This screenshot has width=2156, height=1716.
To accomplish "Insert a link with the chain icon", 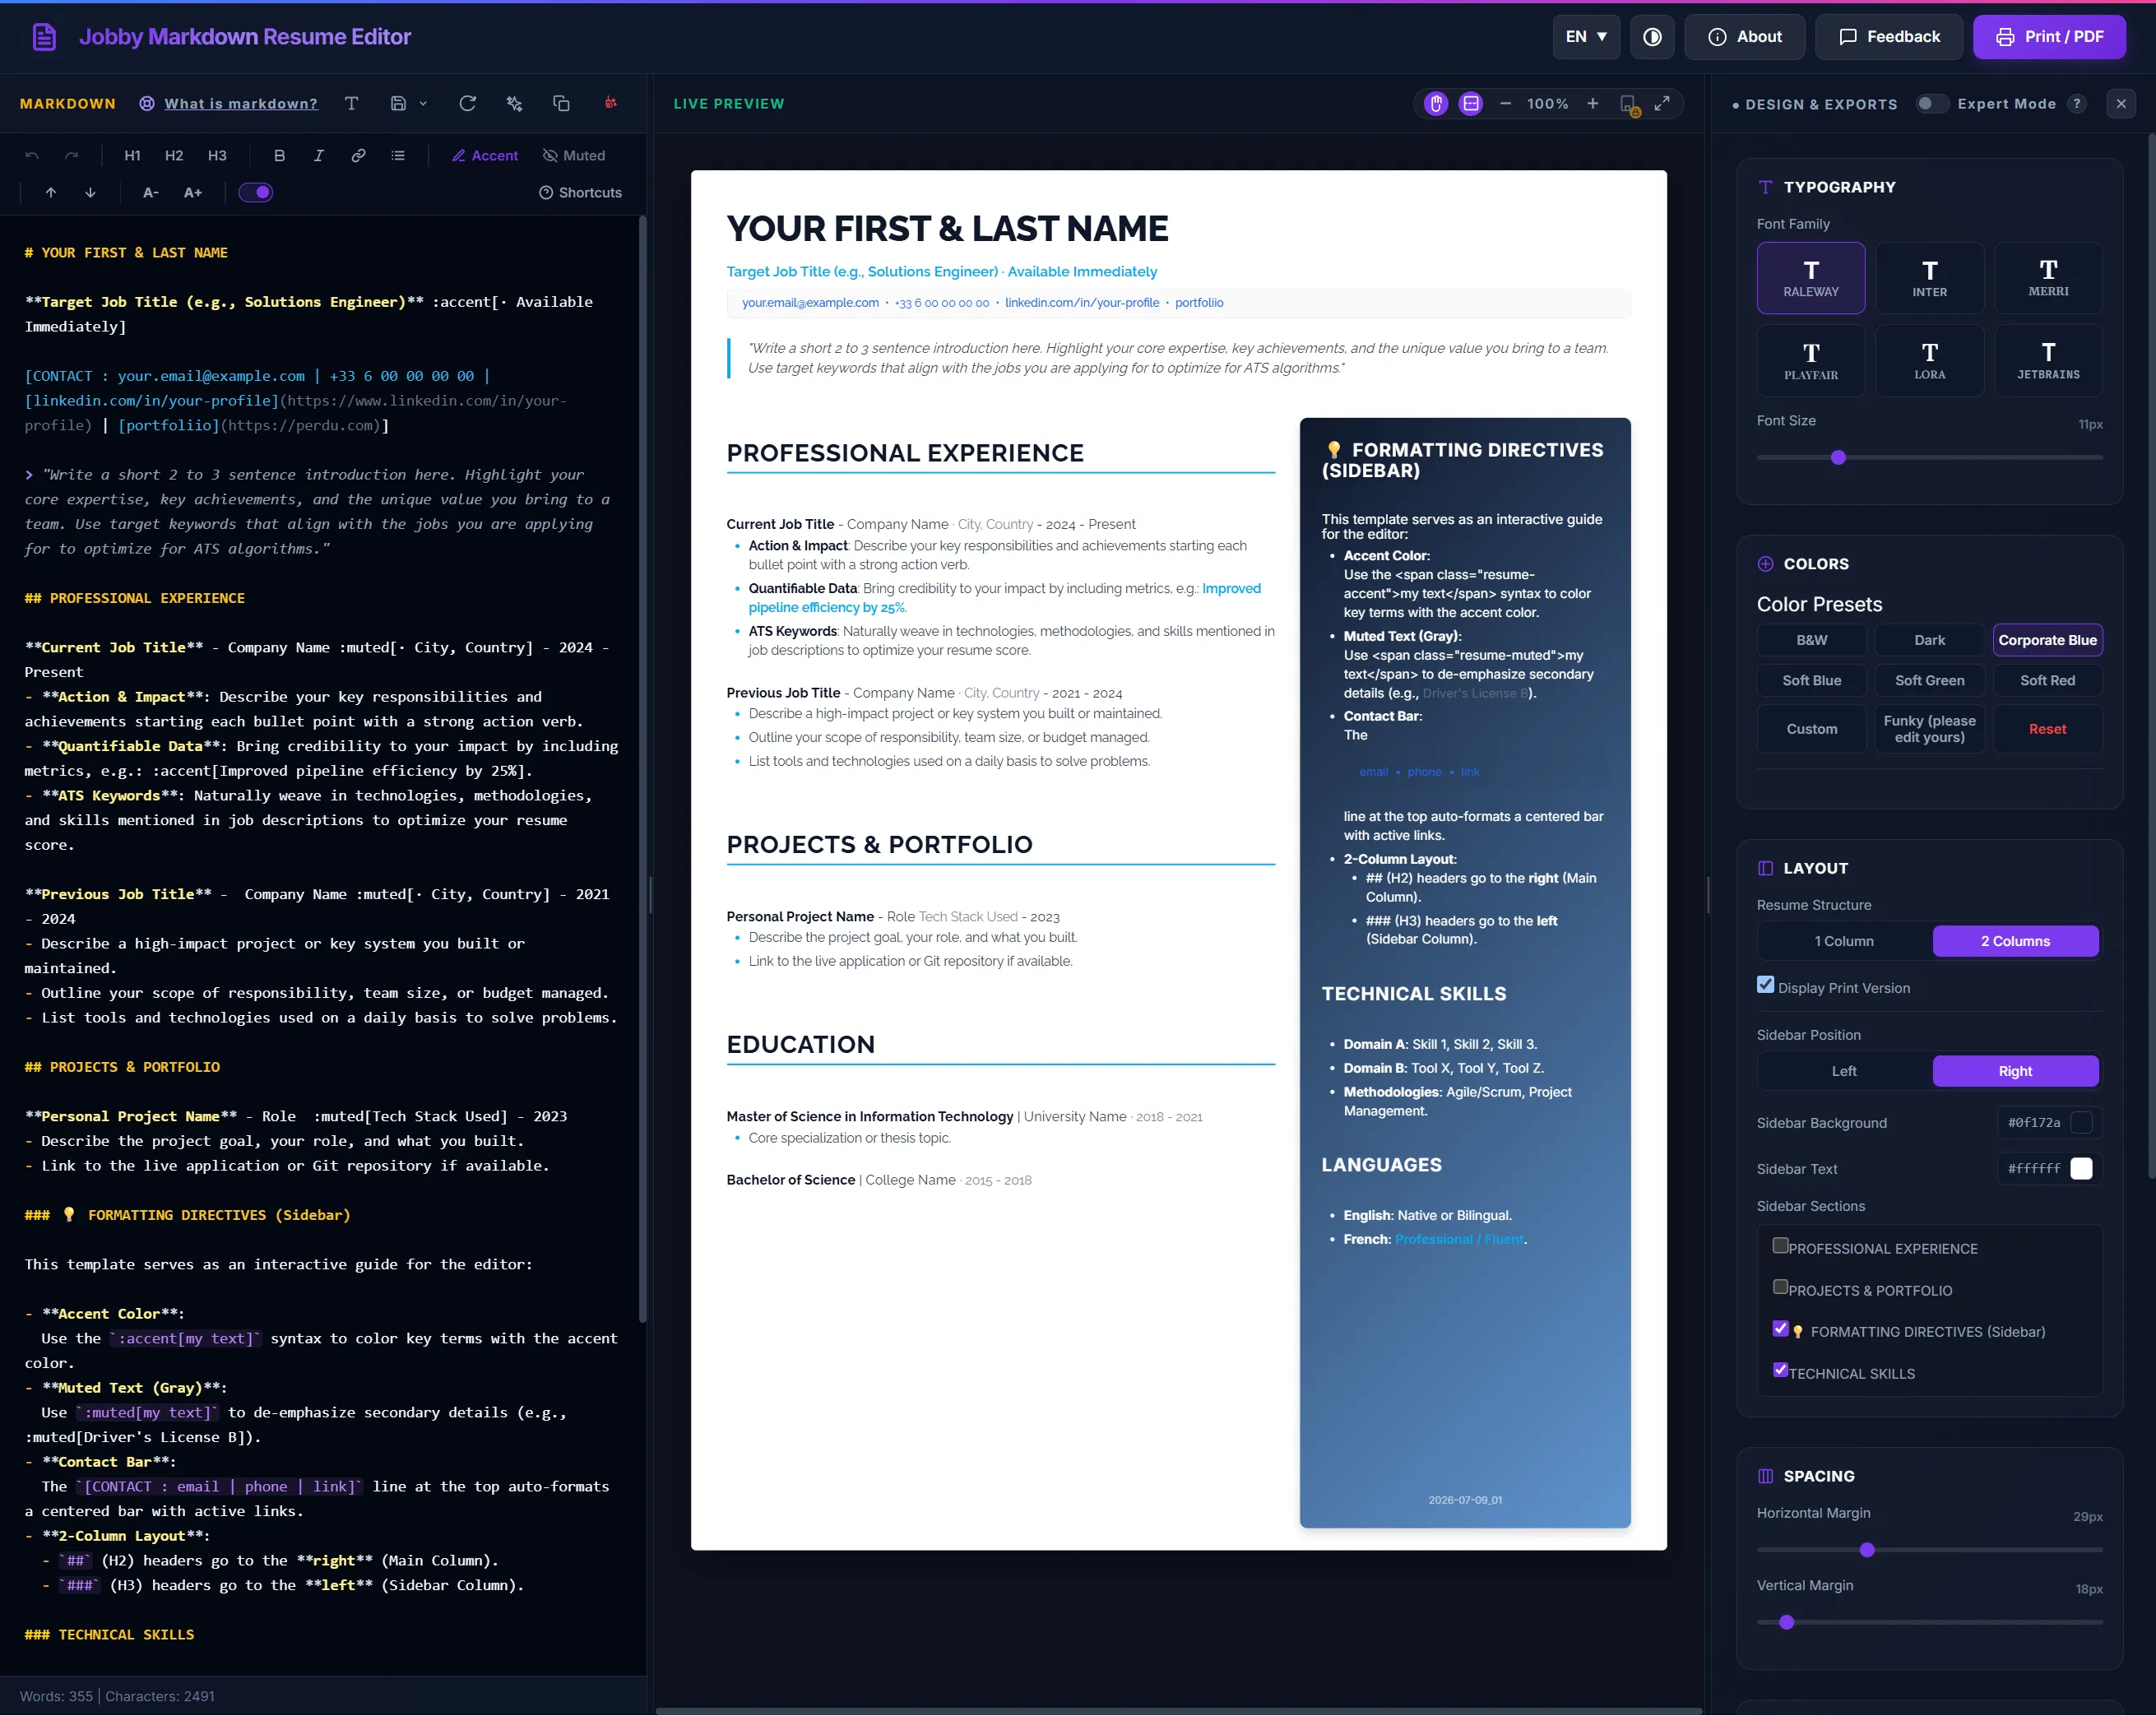I will pos(358,156).
